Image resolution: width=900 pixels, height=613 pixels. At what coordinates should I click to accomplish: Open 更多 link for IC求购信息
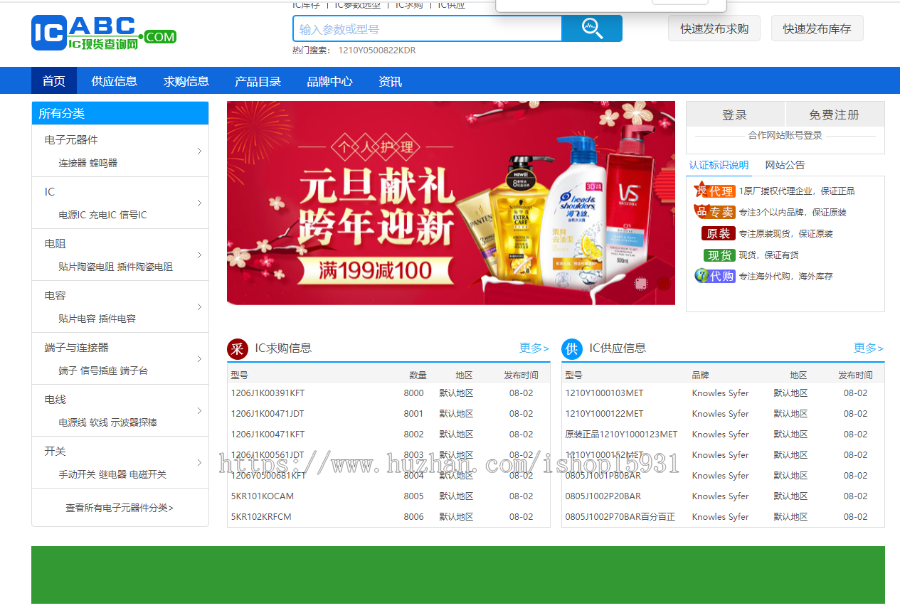(x=534, y=348)
